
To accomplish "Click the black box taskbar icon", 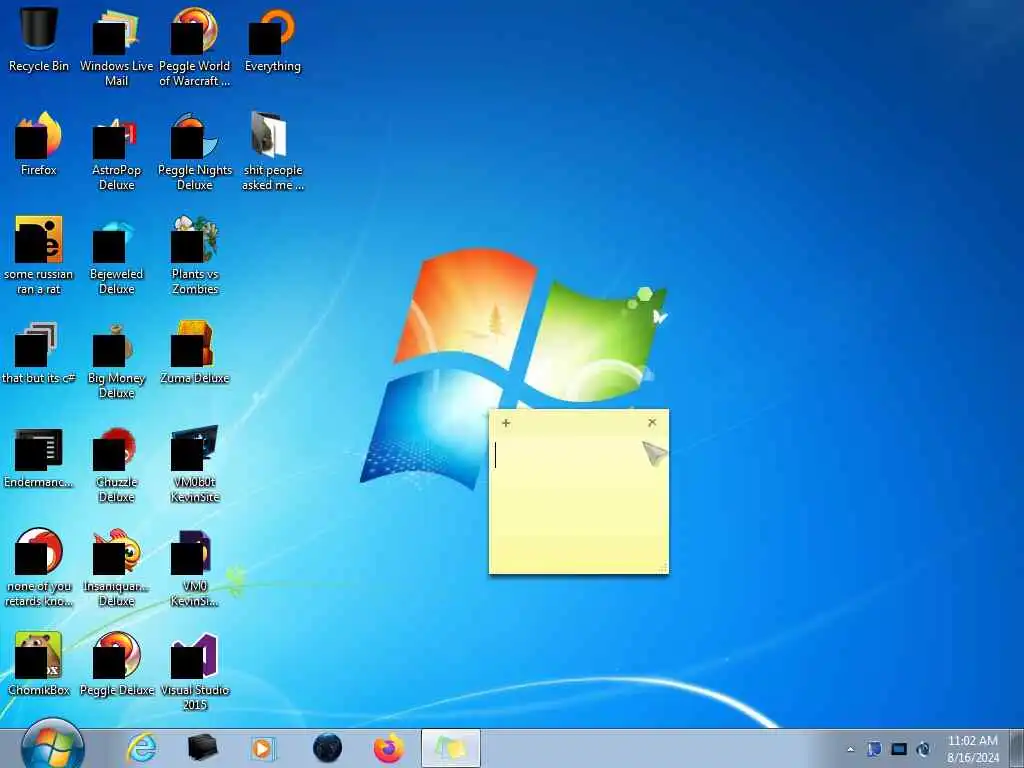I will tap(202, 748).
